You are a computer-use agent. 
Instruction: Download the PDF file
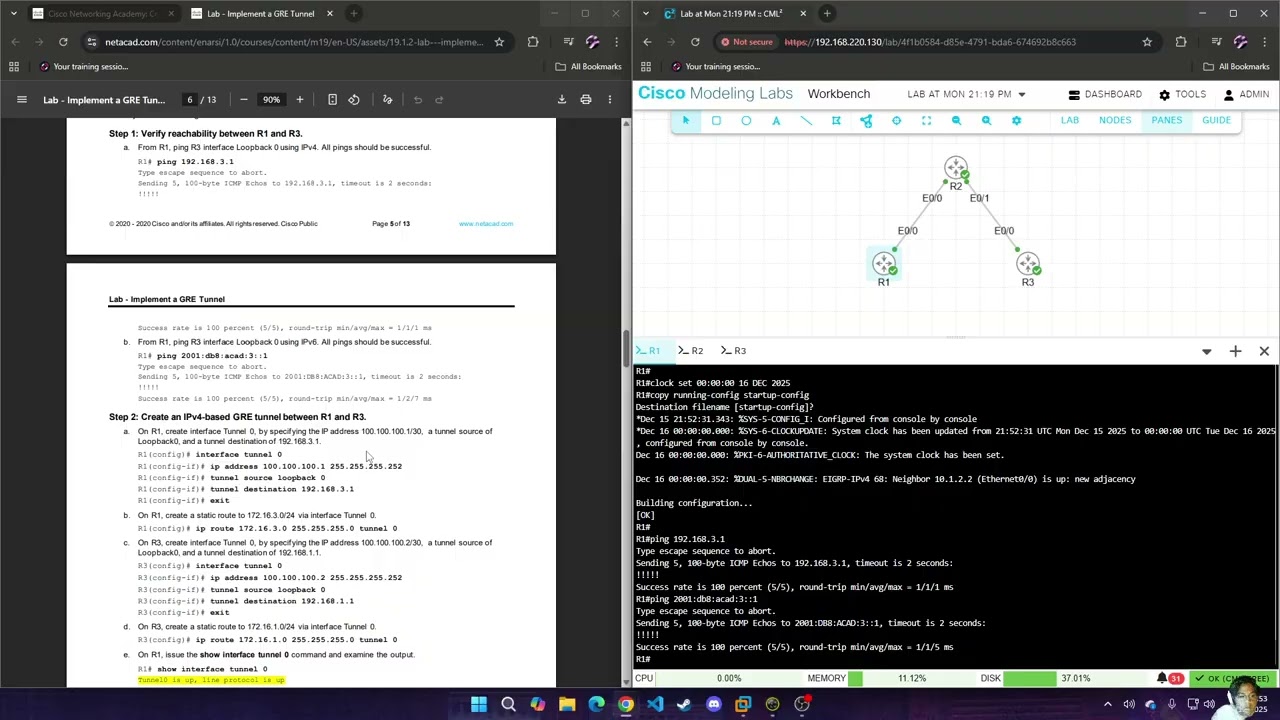[561, 99]
